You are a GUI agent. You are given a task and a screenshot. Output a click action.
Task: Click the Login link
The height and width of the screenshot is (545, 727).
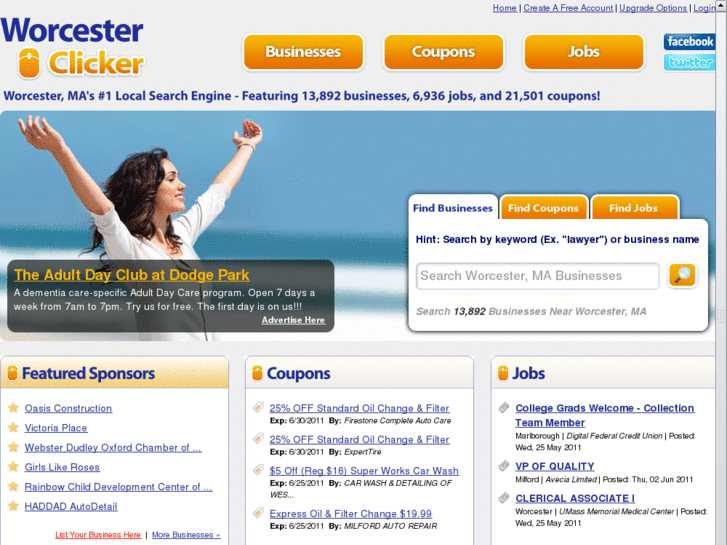coord(704,8)
